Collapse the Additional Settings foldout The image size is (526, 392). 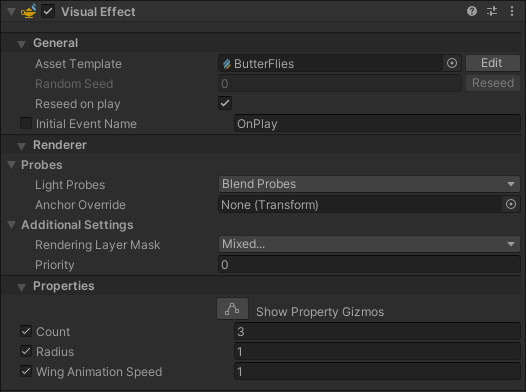(12, 225)
